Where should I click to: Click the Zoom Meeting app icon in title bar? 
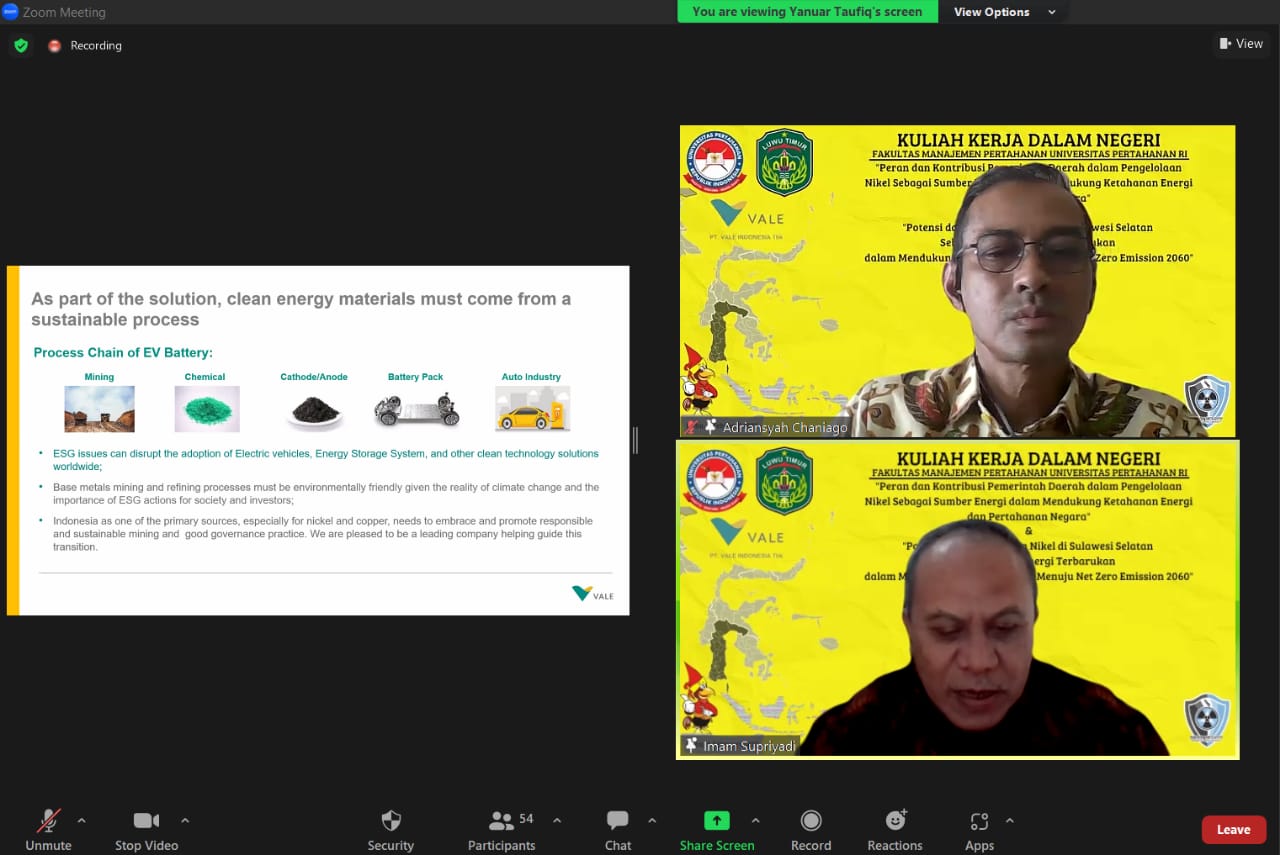(10, 12)
